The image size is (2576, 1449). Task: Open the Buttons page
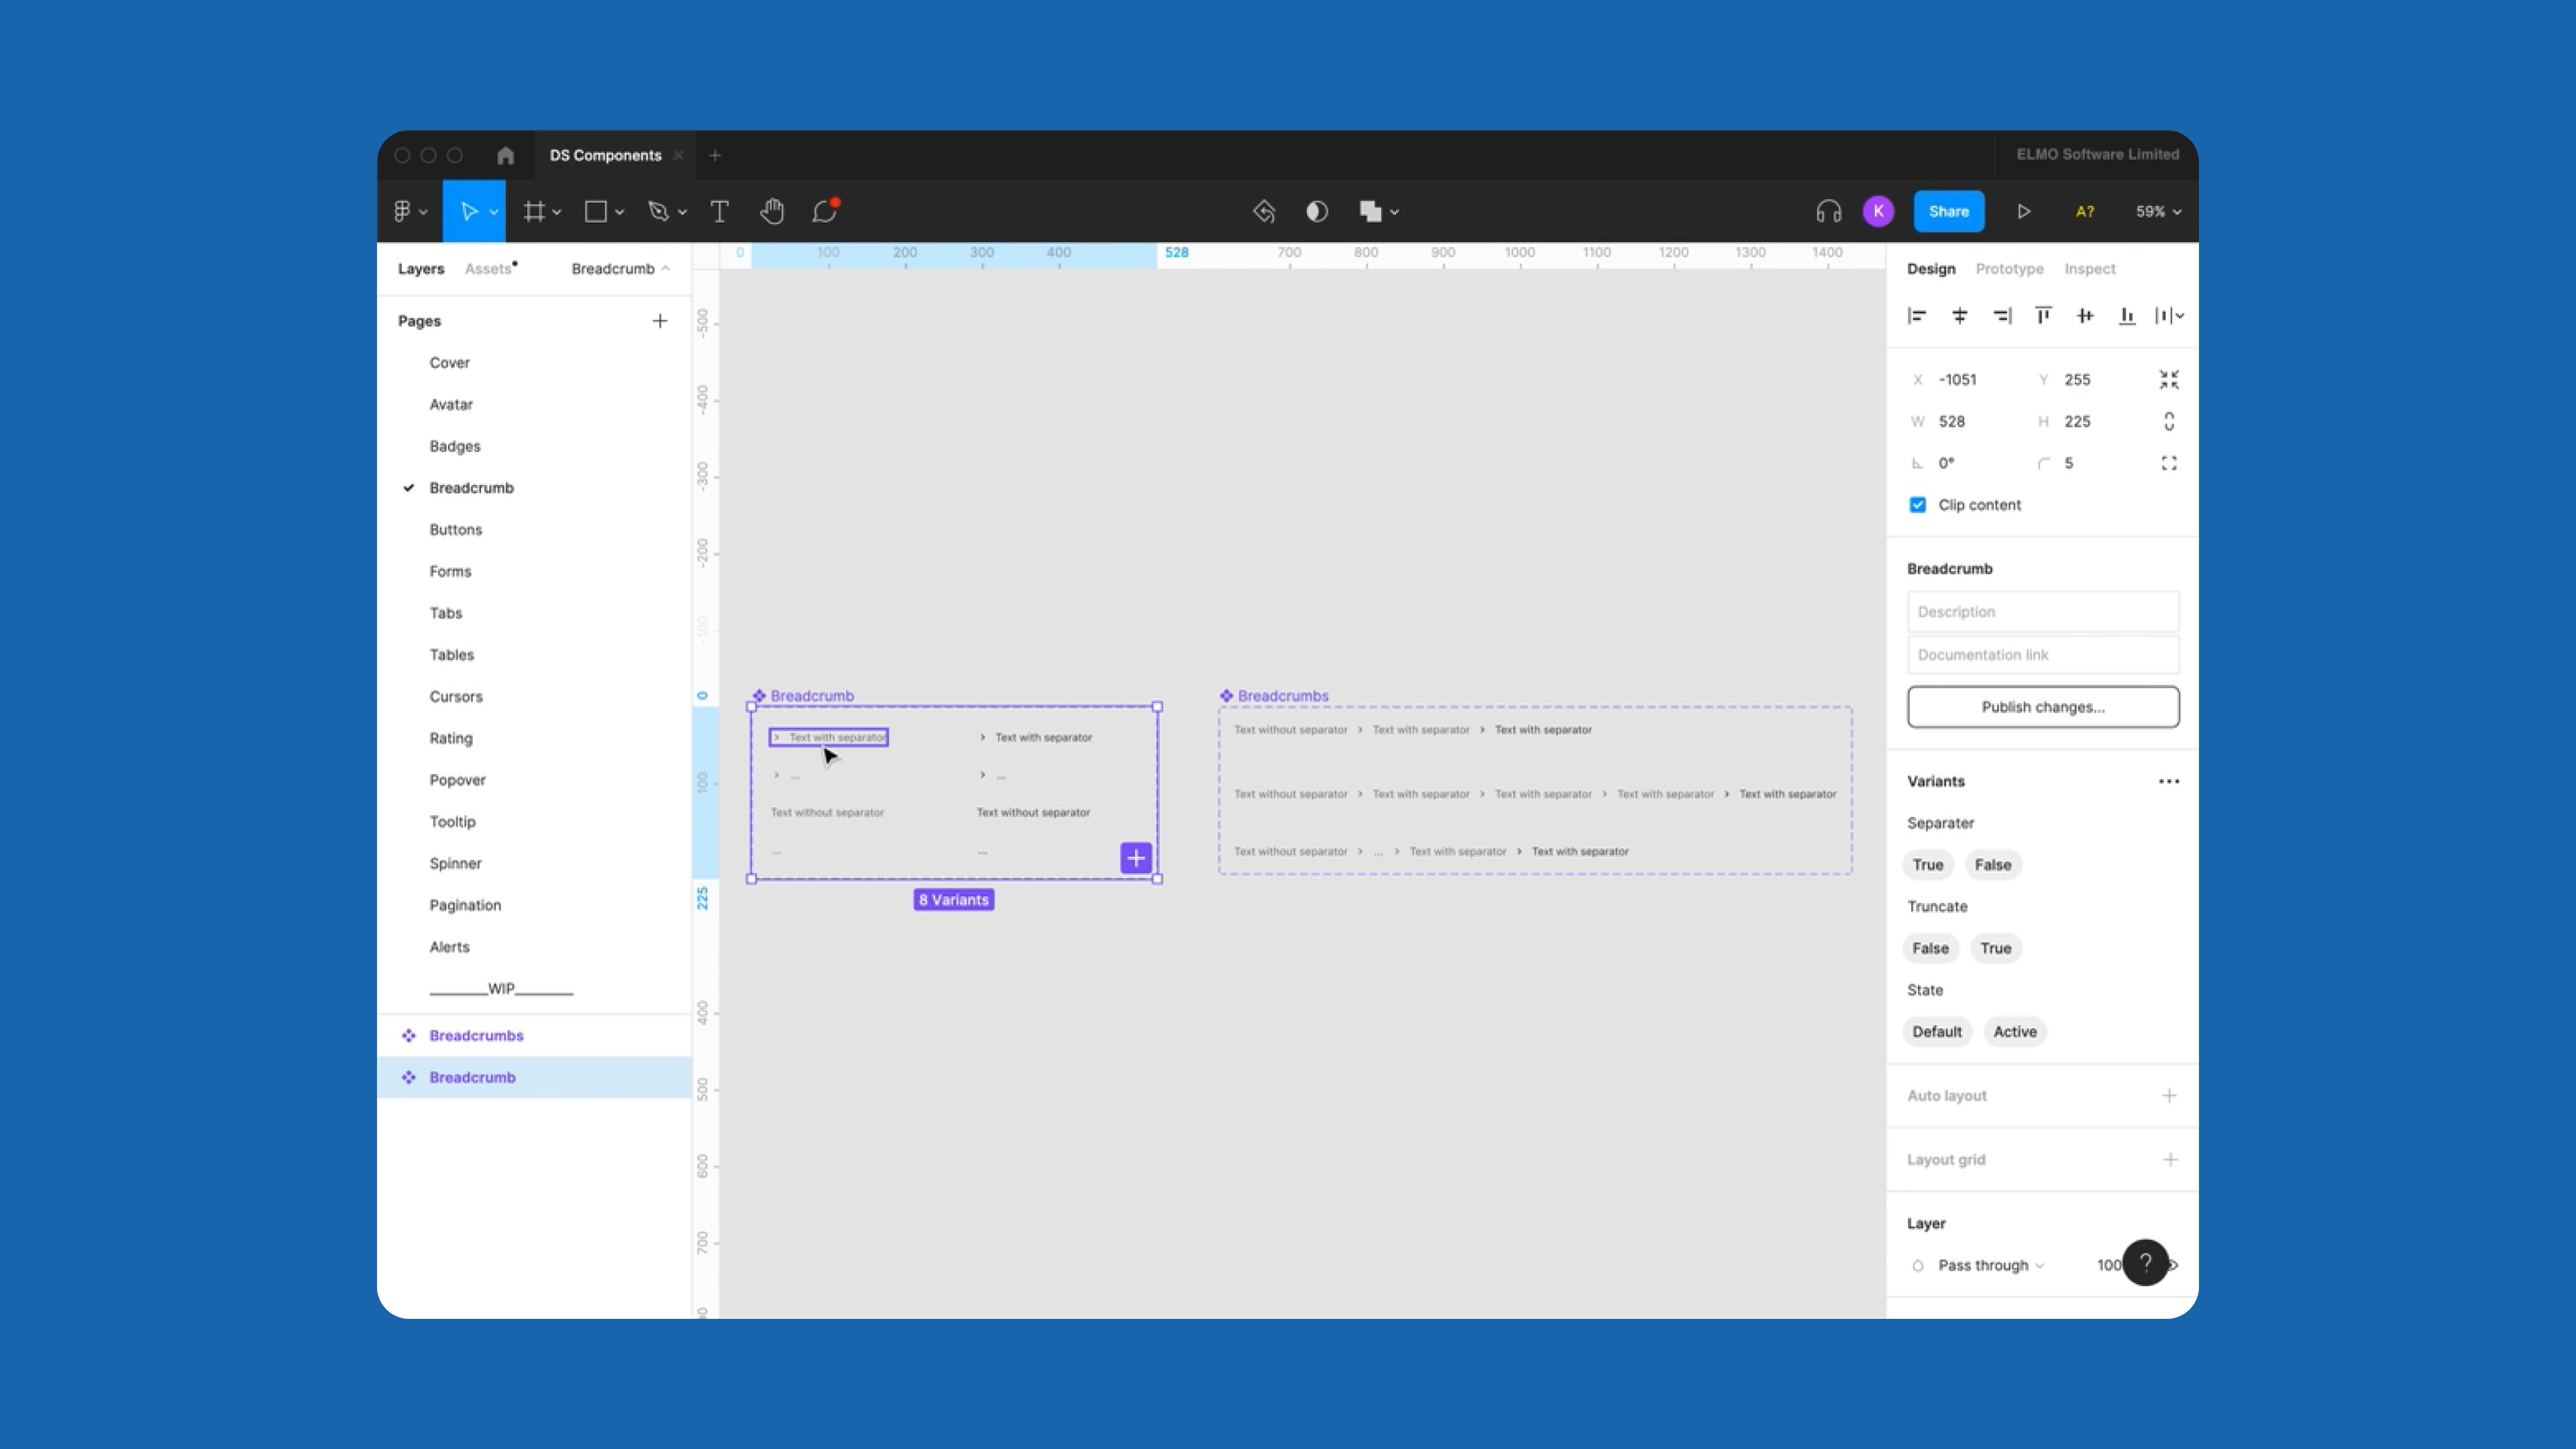456,530
